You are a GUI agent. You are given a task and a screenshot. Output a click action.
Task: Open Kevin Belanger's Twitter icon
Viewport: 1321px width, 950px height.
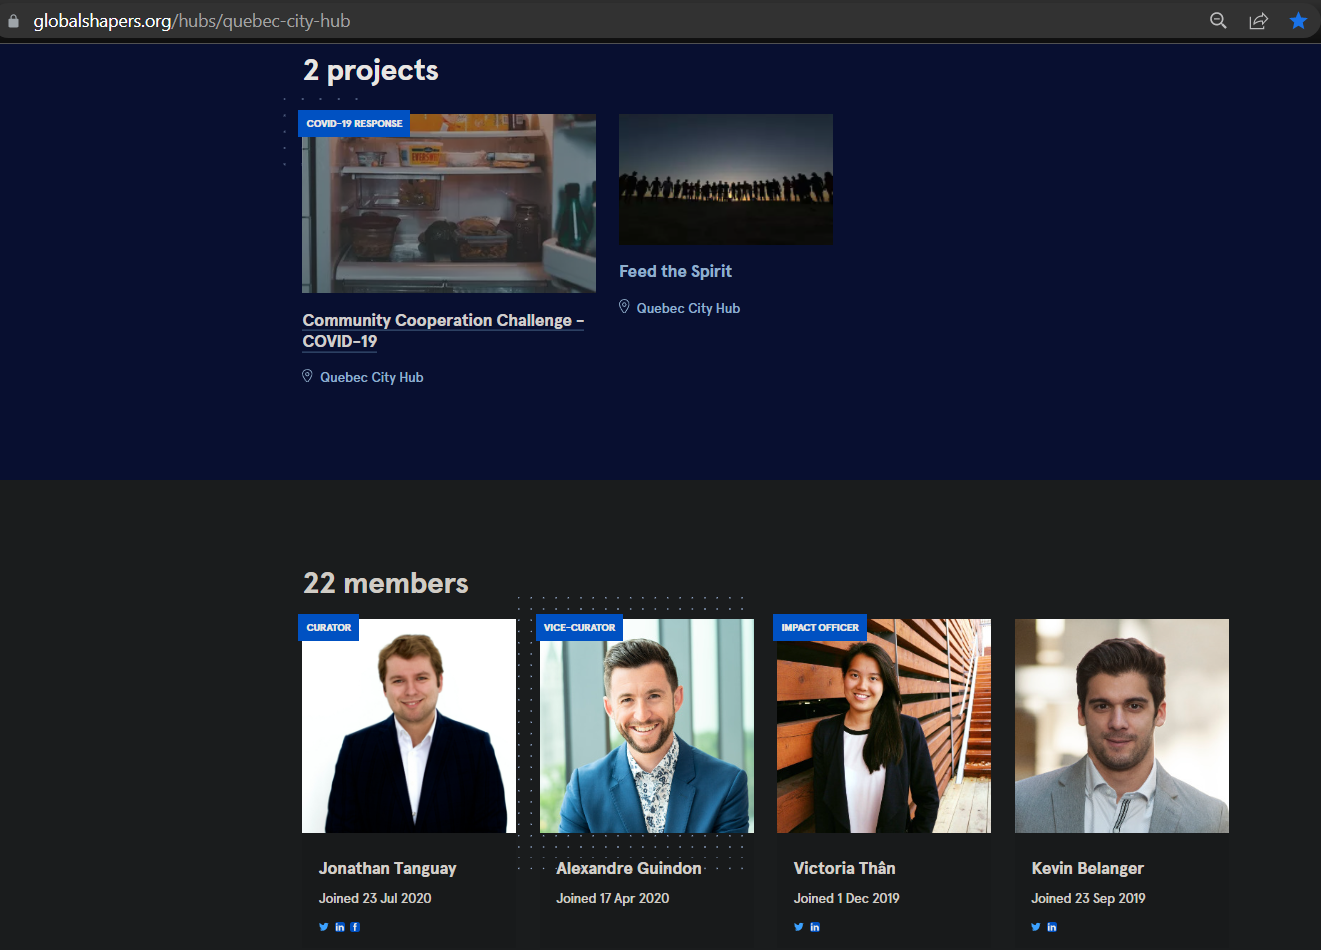coord(1036,927)
